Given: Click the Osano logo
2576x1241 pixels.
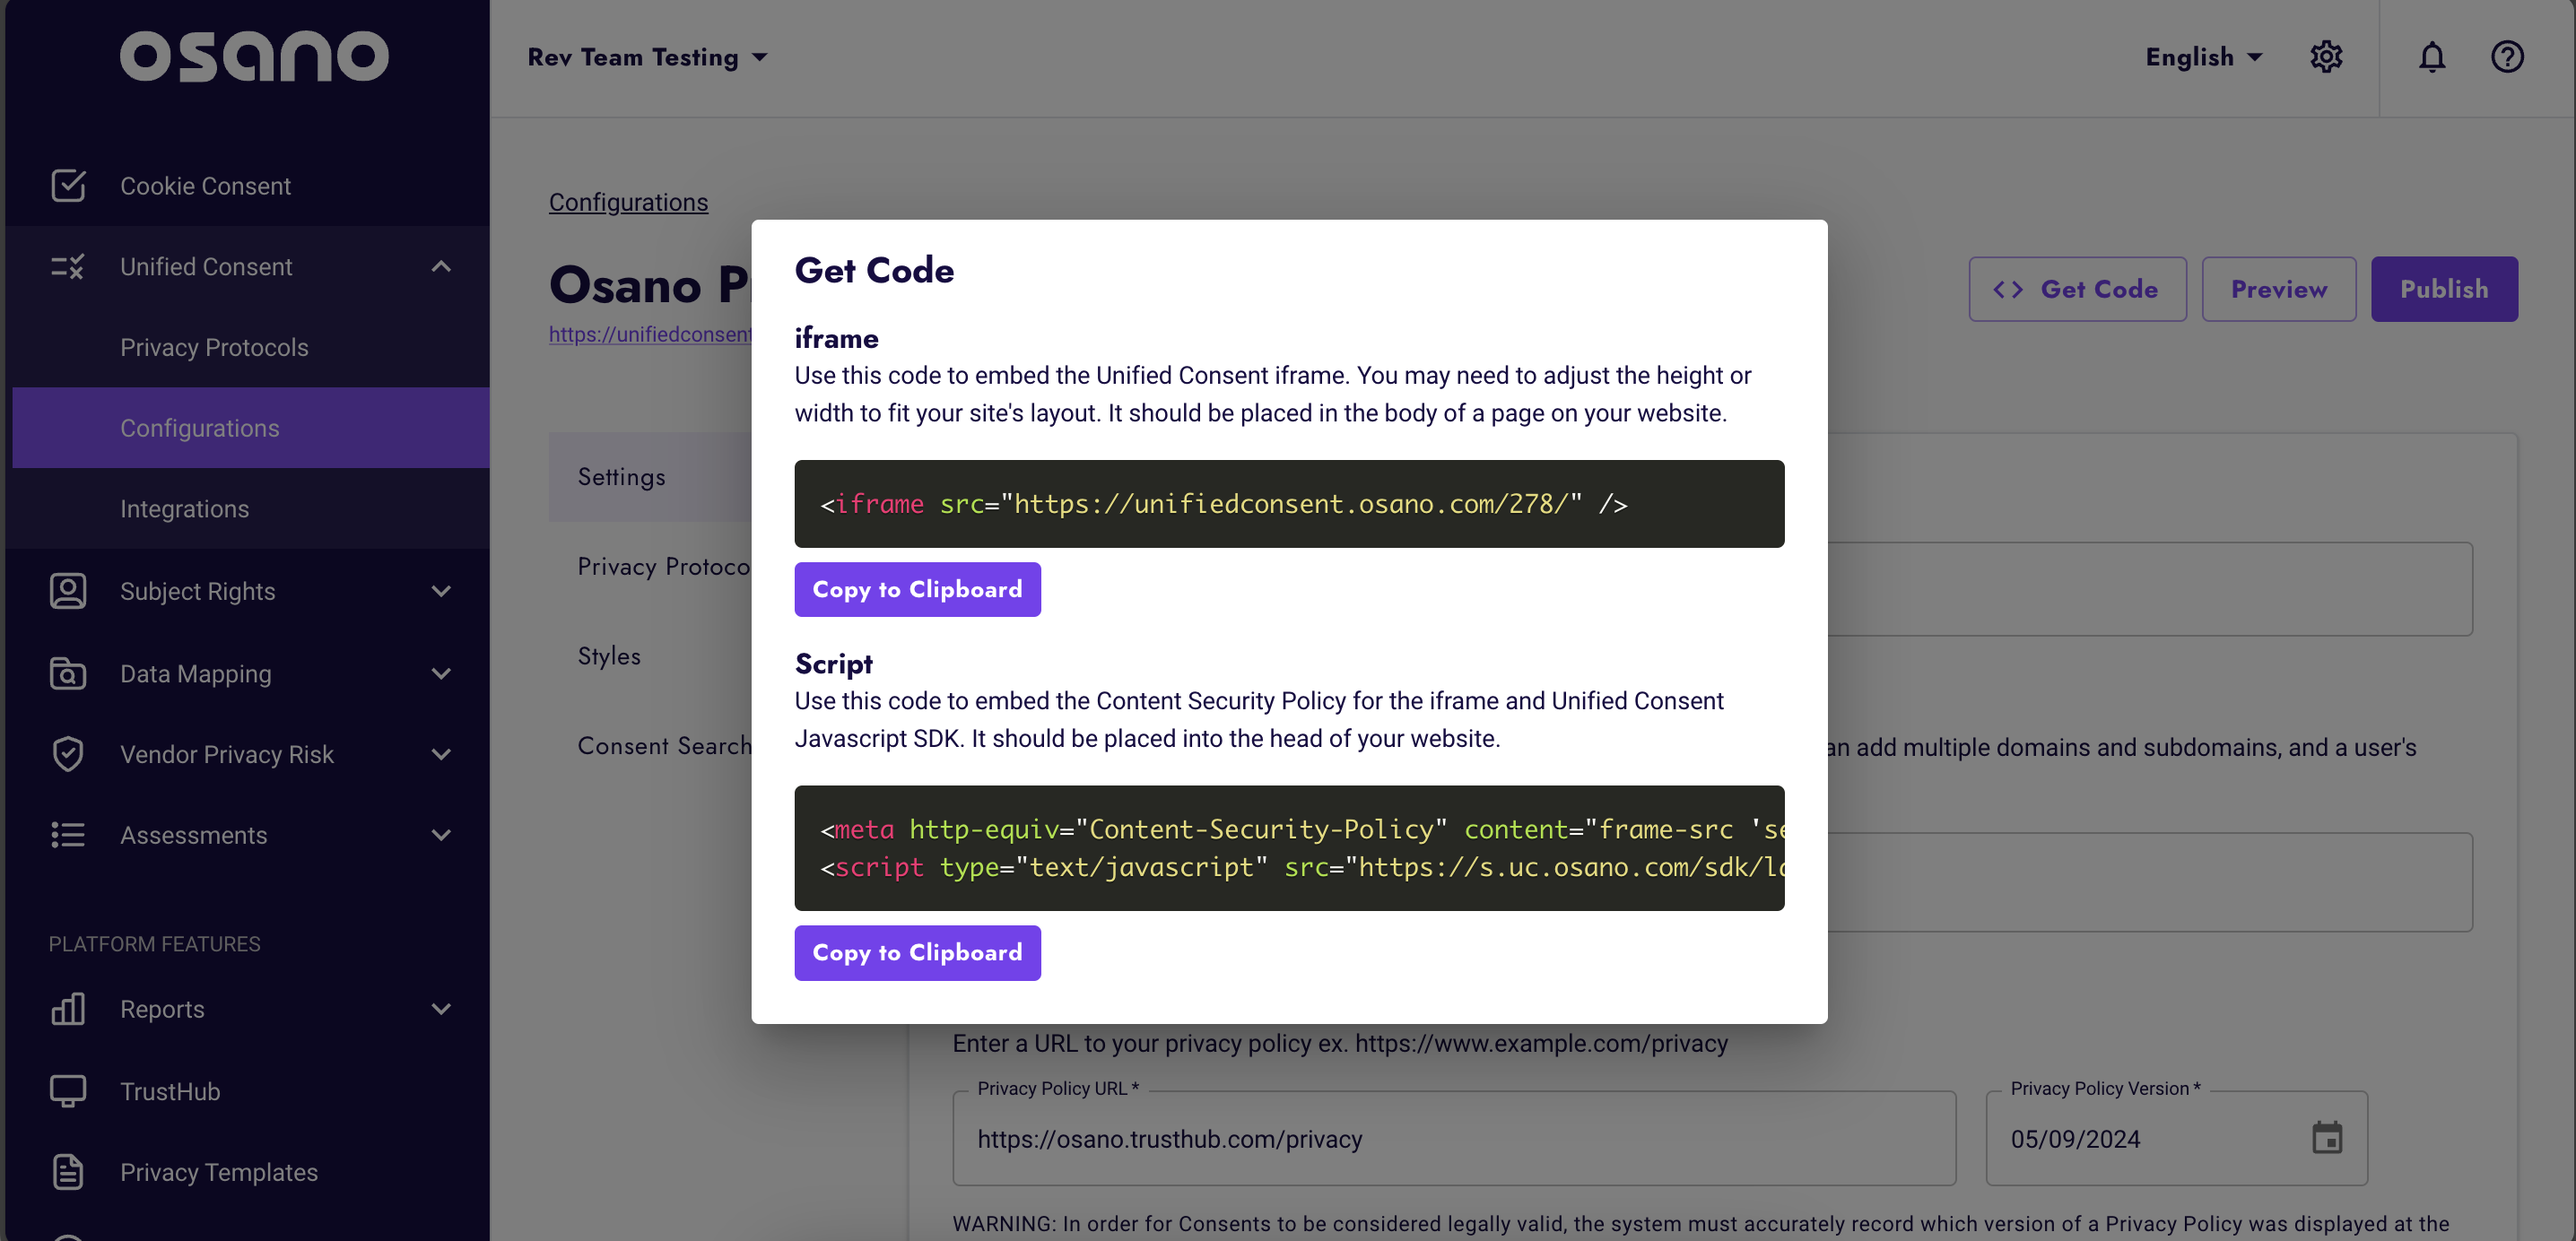Looking at the screenshot, I should (254, 56).
